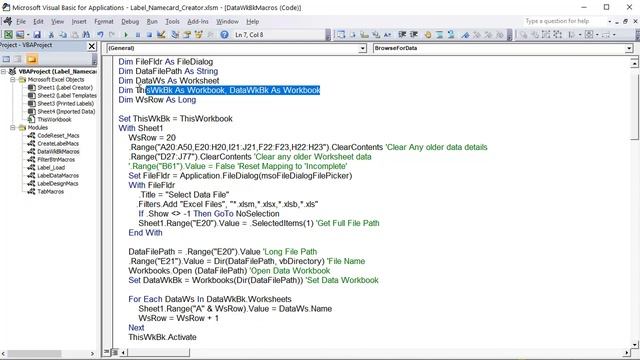
Task: Copy the selected code
Action: (63, 35)
